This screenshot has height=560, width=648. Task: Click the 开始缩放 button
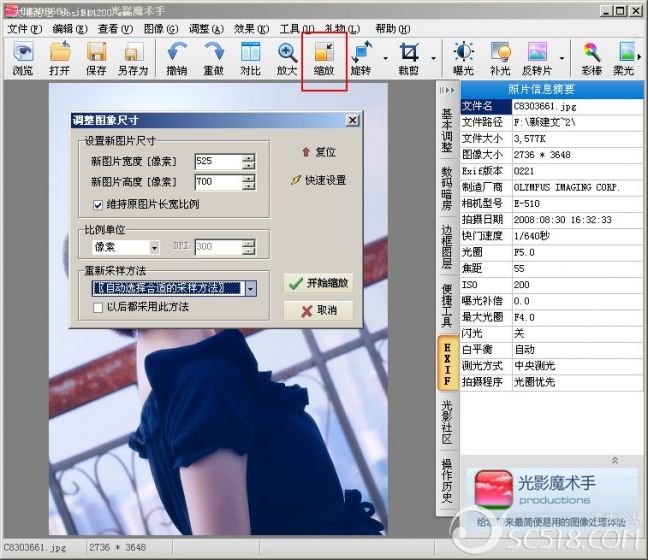pos(318,283)
